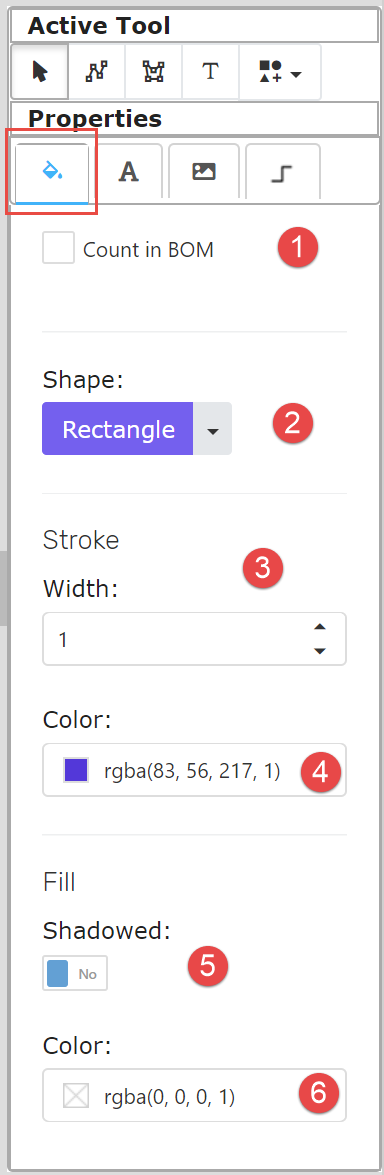Enable the Count in BOM checkbox
The width and height of the screenshot is (384, 1175).
pyautogui.click(x=58, y=249)
